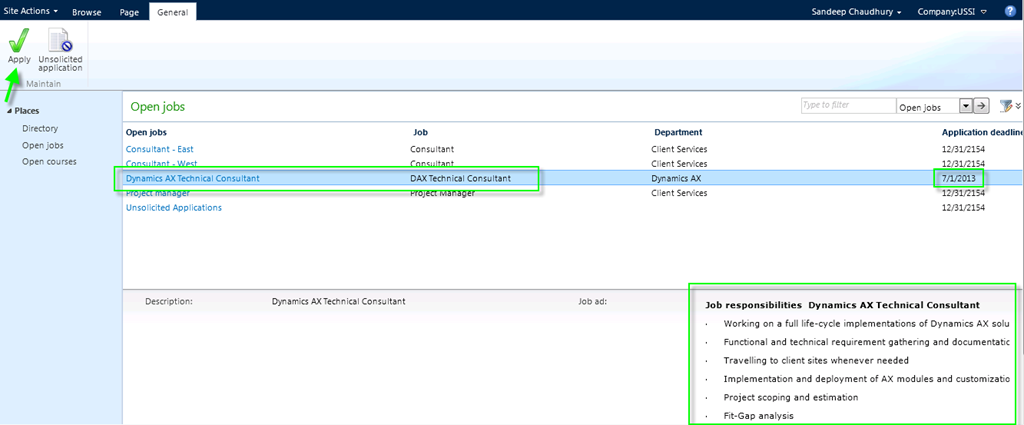Go to Open courses in left navigation

coord(49,161)
